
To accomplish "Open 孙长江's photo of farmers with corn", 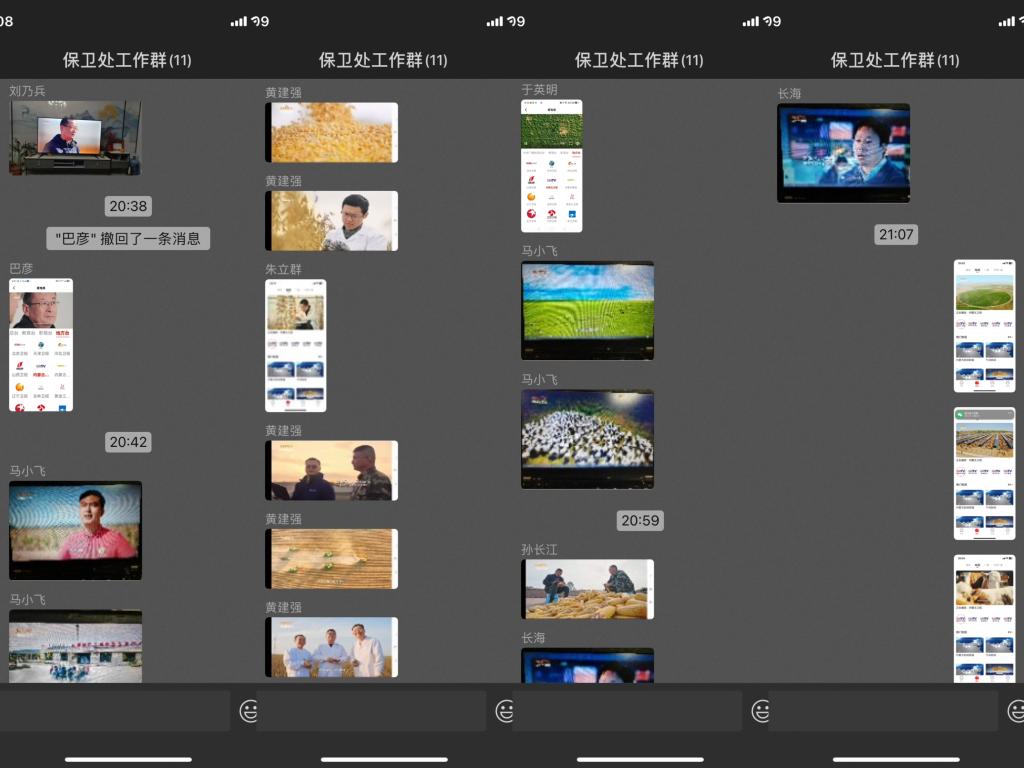I will 587,589.
